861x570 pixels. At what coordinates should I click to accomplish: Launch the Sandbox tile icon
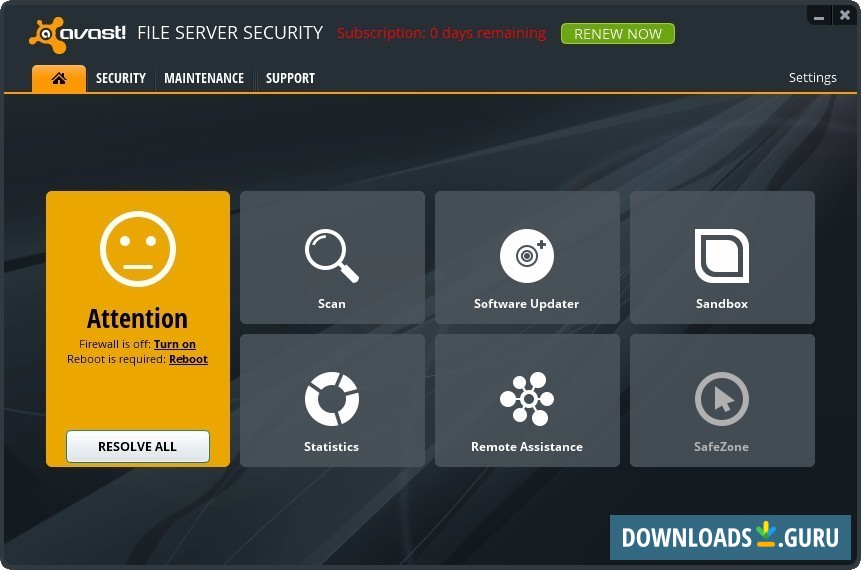pyautogui.click(x=722, y=256)
